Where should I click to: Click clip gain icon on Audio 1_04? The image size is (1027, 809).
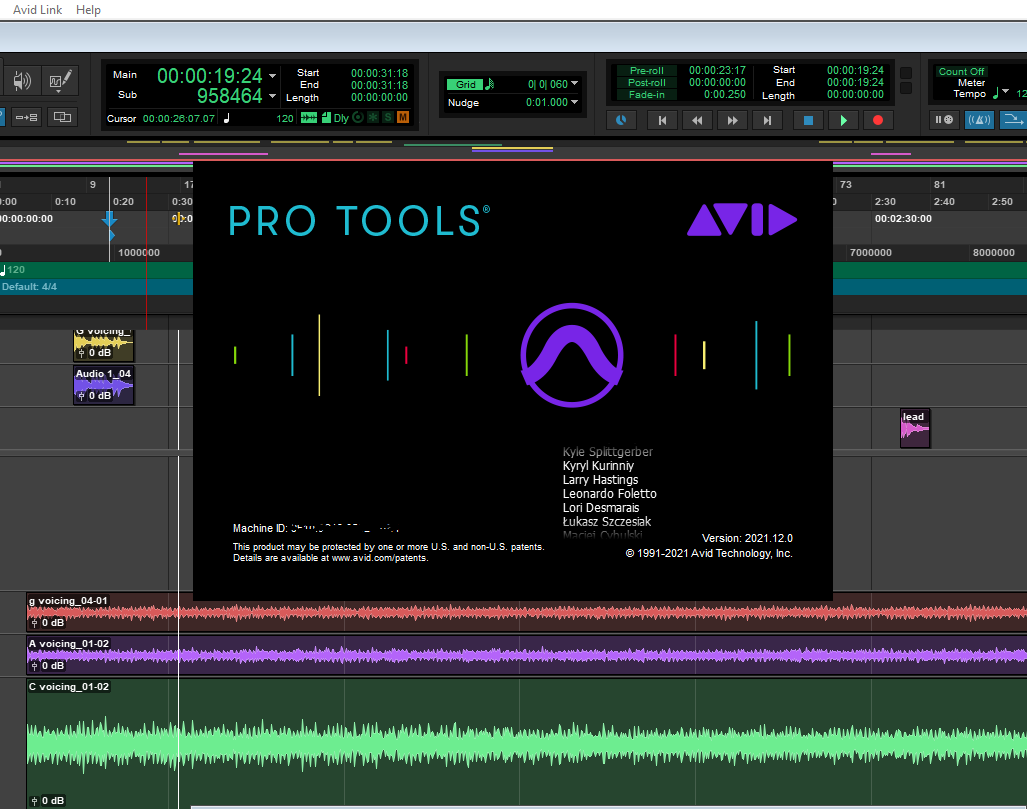coord(82,396)
